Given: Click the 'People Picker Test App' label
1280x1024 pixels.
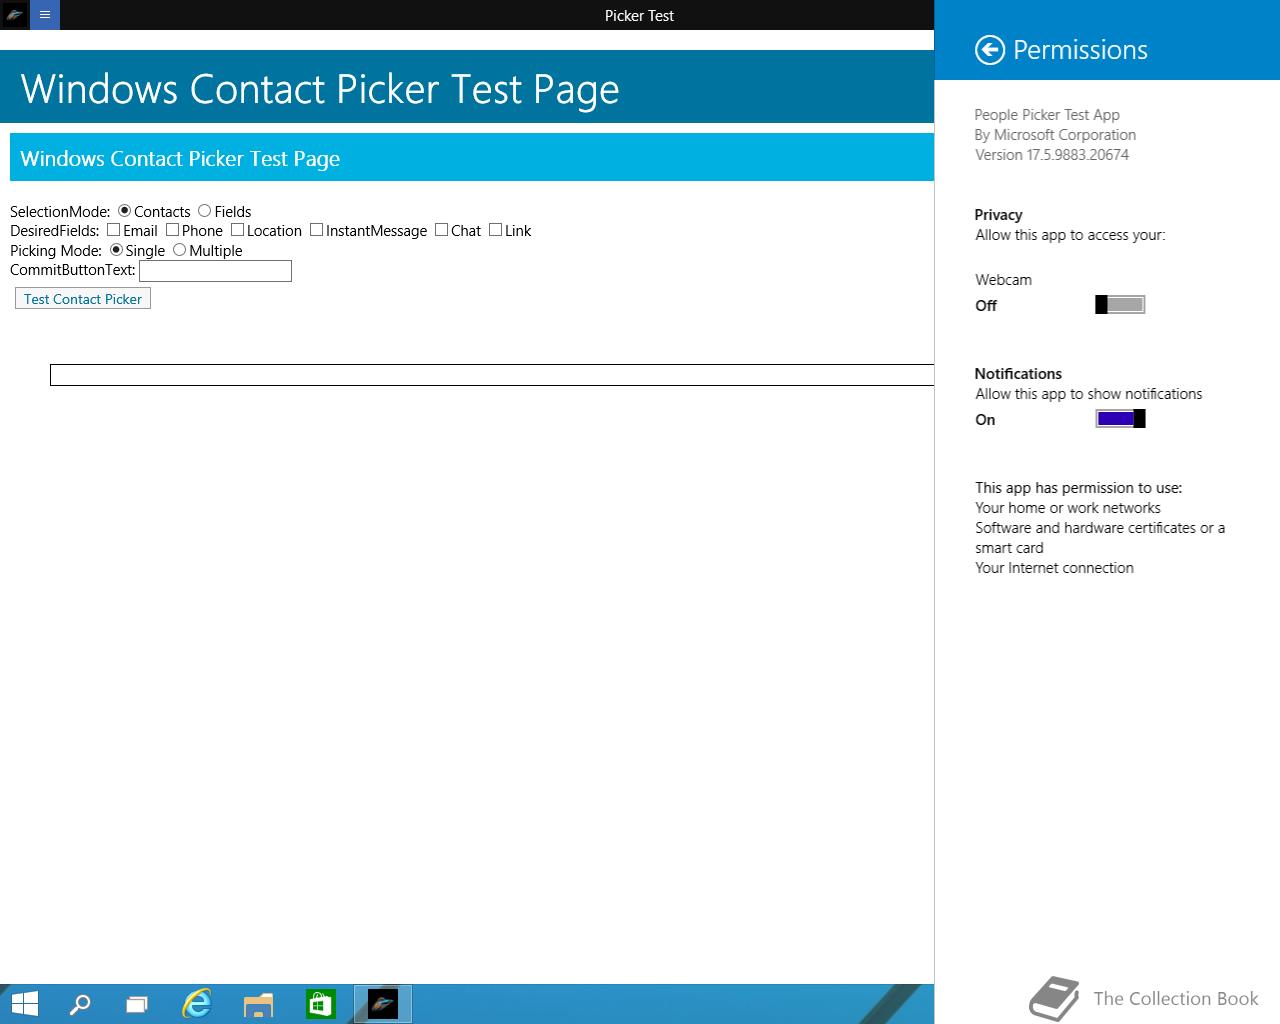Looking at the screenshot, I should pos(1047,115).
